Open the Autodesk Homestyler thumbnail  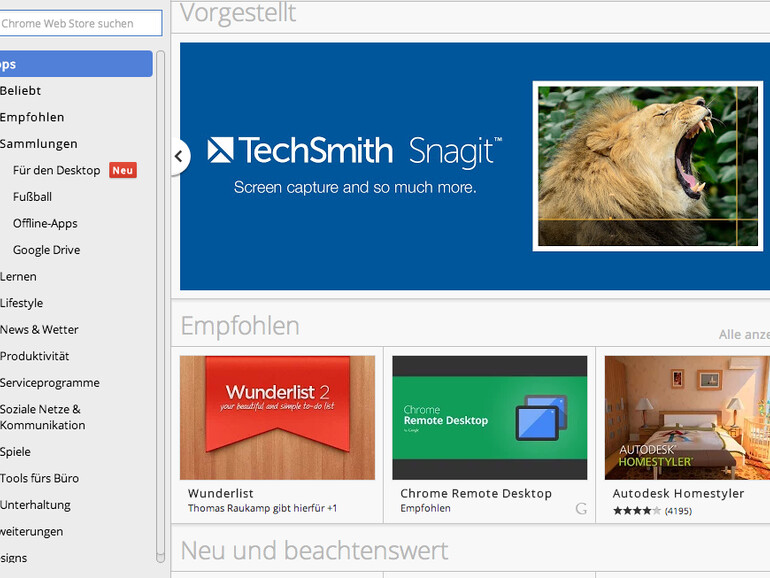[x=688, y=417]
